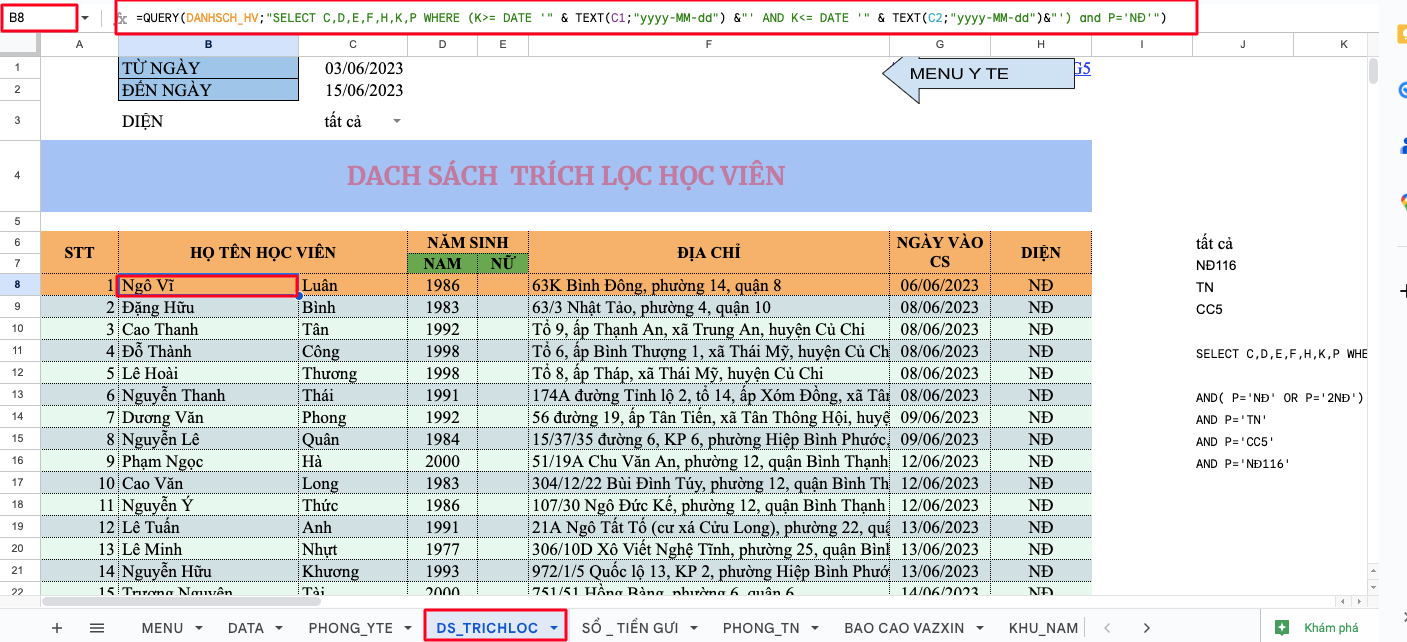
Task: Open the PHONG_TN tab options arrow
Action: 817,628
